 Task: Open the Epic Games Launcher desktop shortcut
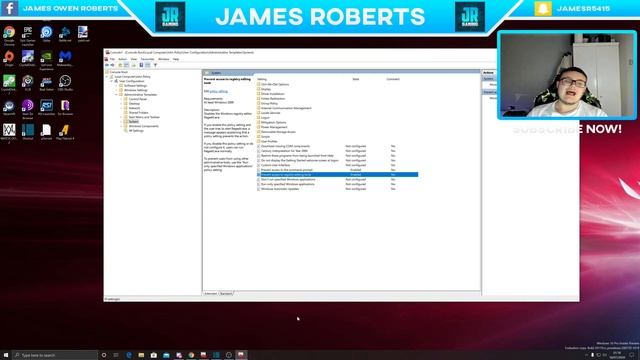tap(28, 35)
